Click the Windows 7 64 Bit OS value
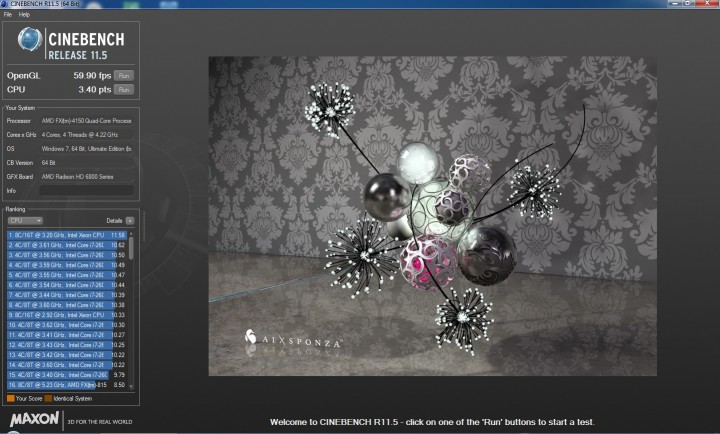Viewport: 720px width, 434px height. click(87, 149)
